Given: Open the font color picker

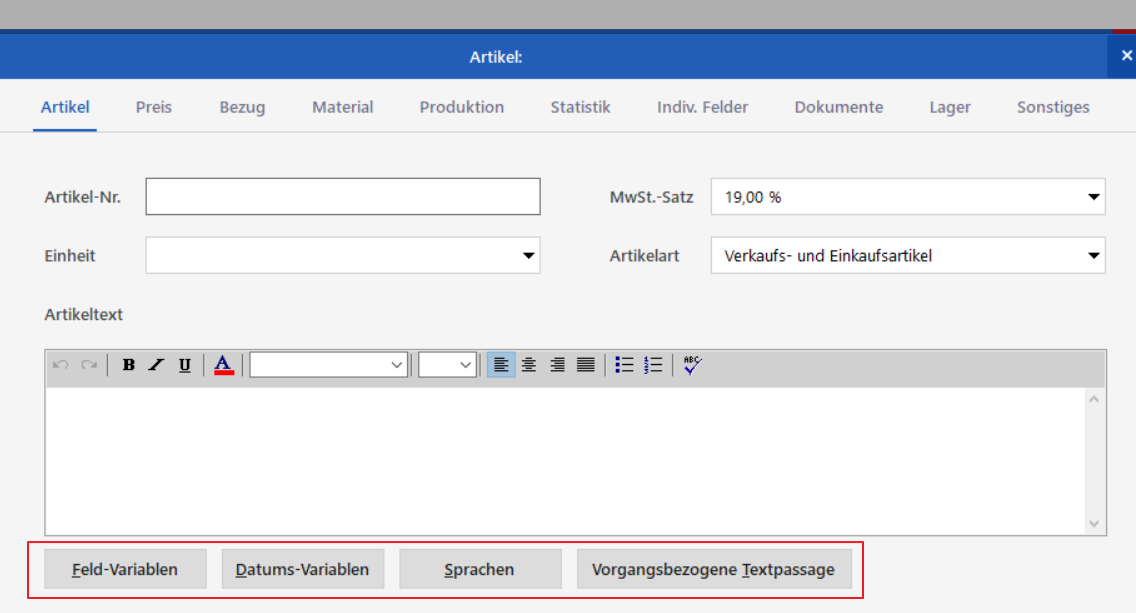Looking at the screenshot, I should click(x=224, y=364).
